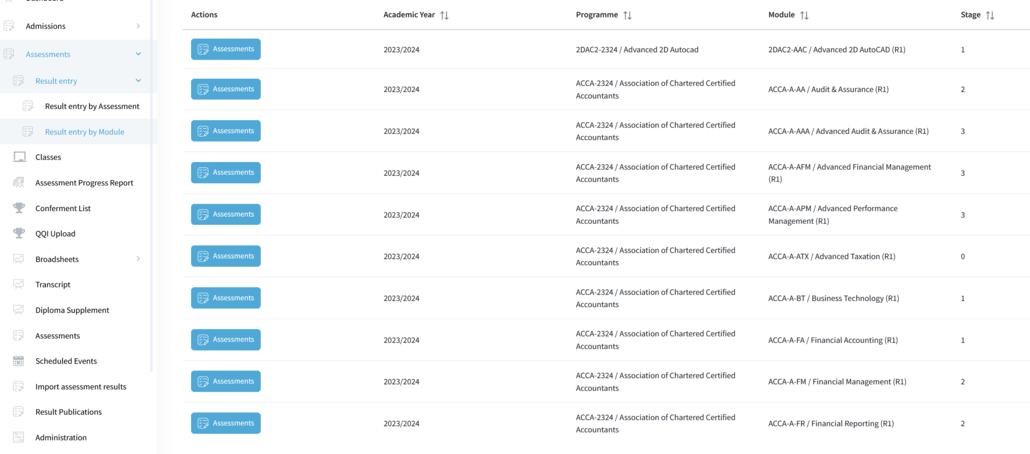Expand the Broadsheets submenu chevron
The height and width of the screenshot is (454, 1030).
point(138,259)
